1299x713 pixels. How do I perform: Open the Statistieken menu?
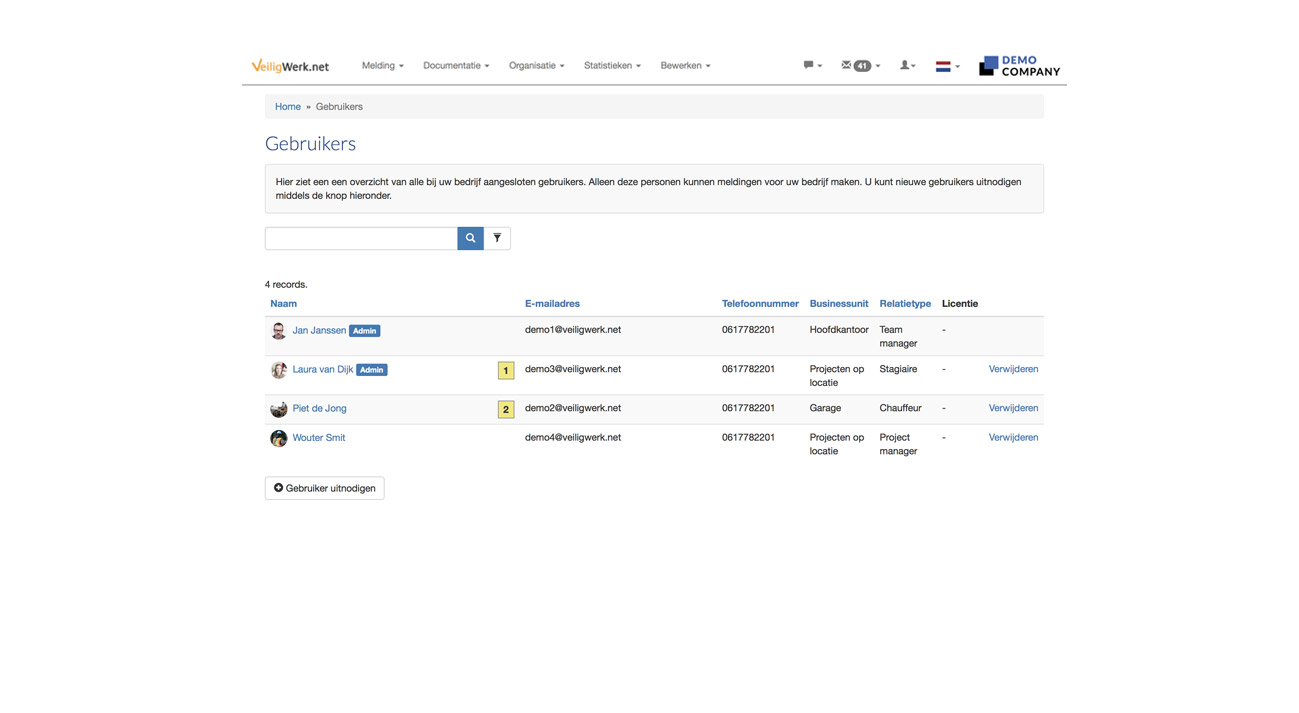pyautogui.click(x=612, y=66)
